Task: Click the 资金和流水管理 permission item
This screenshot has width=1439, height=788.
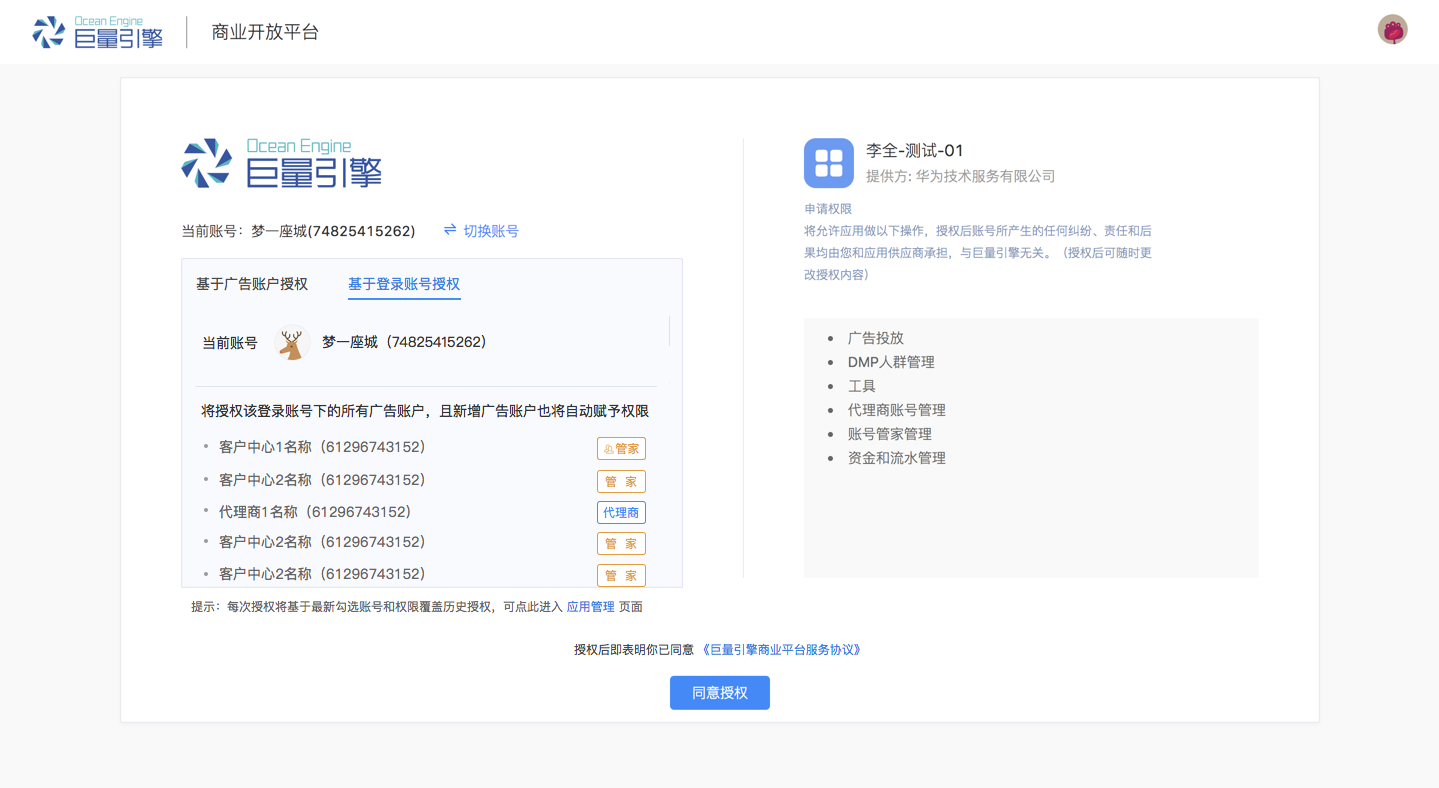Action: pyautogui.click(x=896, y=458)
